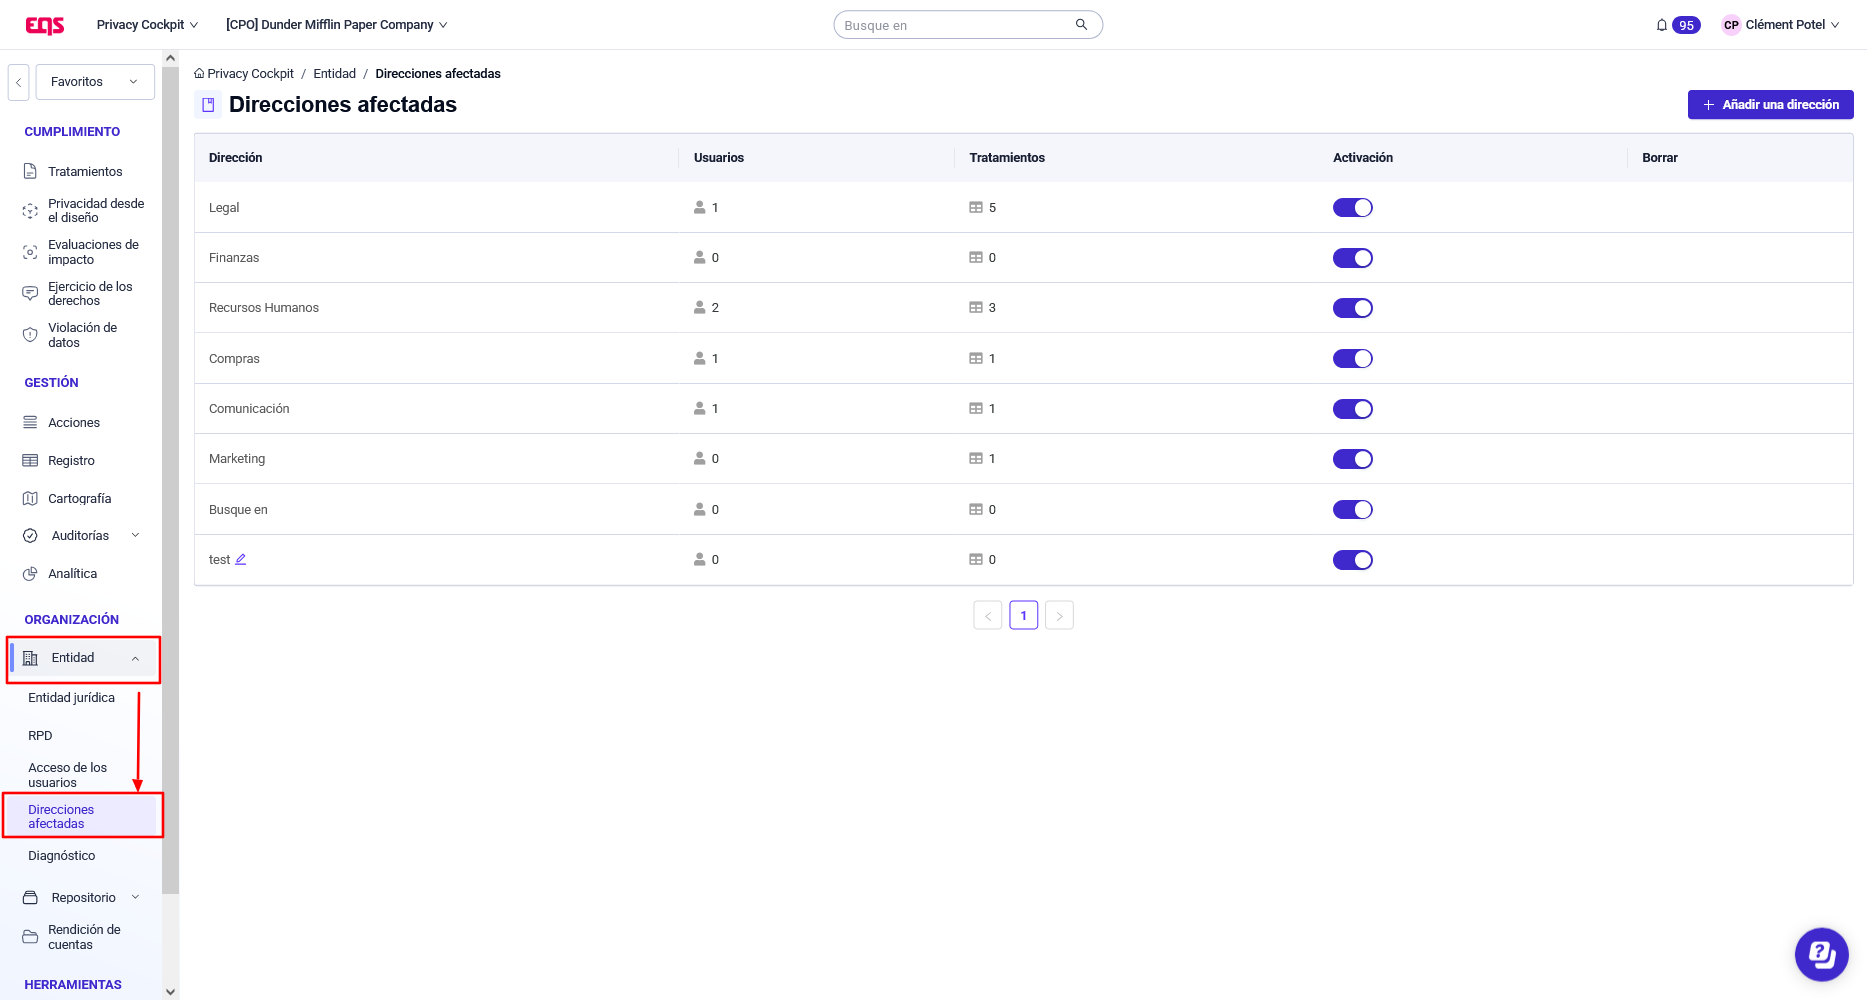Viewport: 1867px width, 1000px height.
Task: Expand the Repositorio submenu chevron
Action: (135, 898)
